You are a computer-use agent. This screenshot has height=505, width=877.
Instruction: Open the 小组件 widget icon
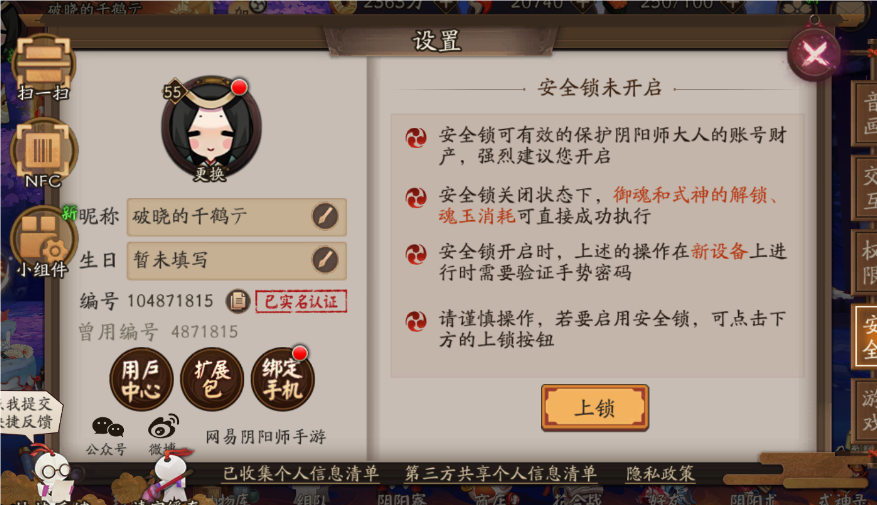[x=41, y=242]
